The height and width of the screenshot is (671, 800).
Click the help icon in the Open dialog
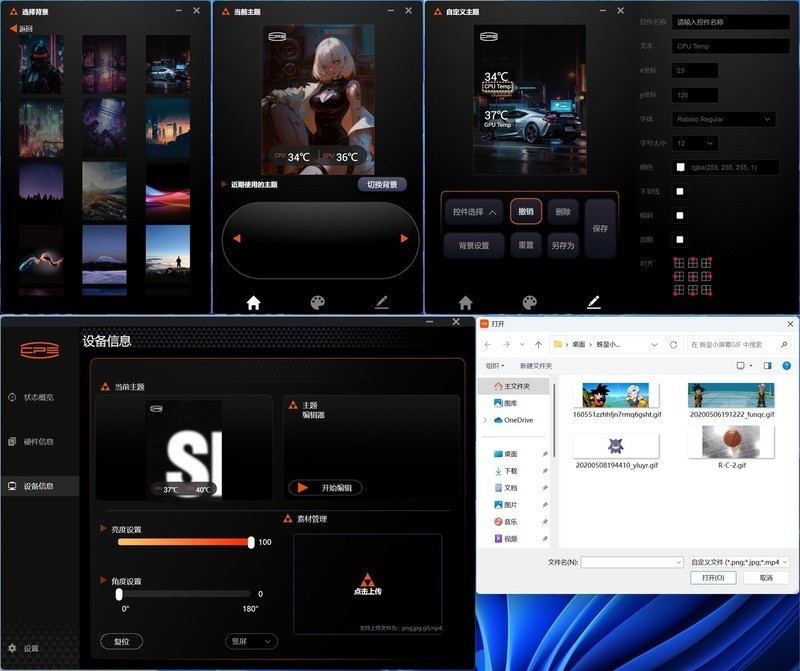point(785,365)
